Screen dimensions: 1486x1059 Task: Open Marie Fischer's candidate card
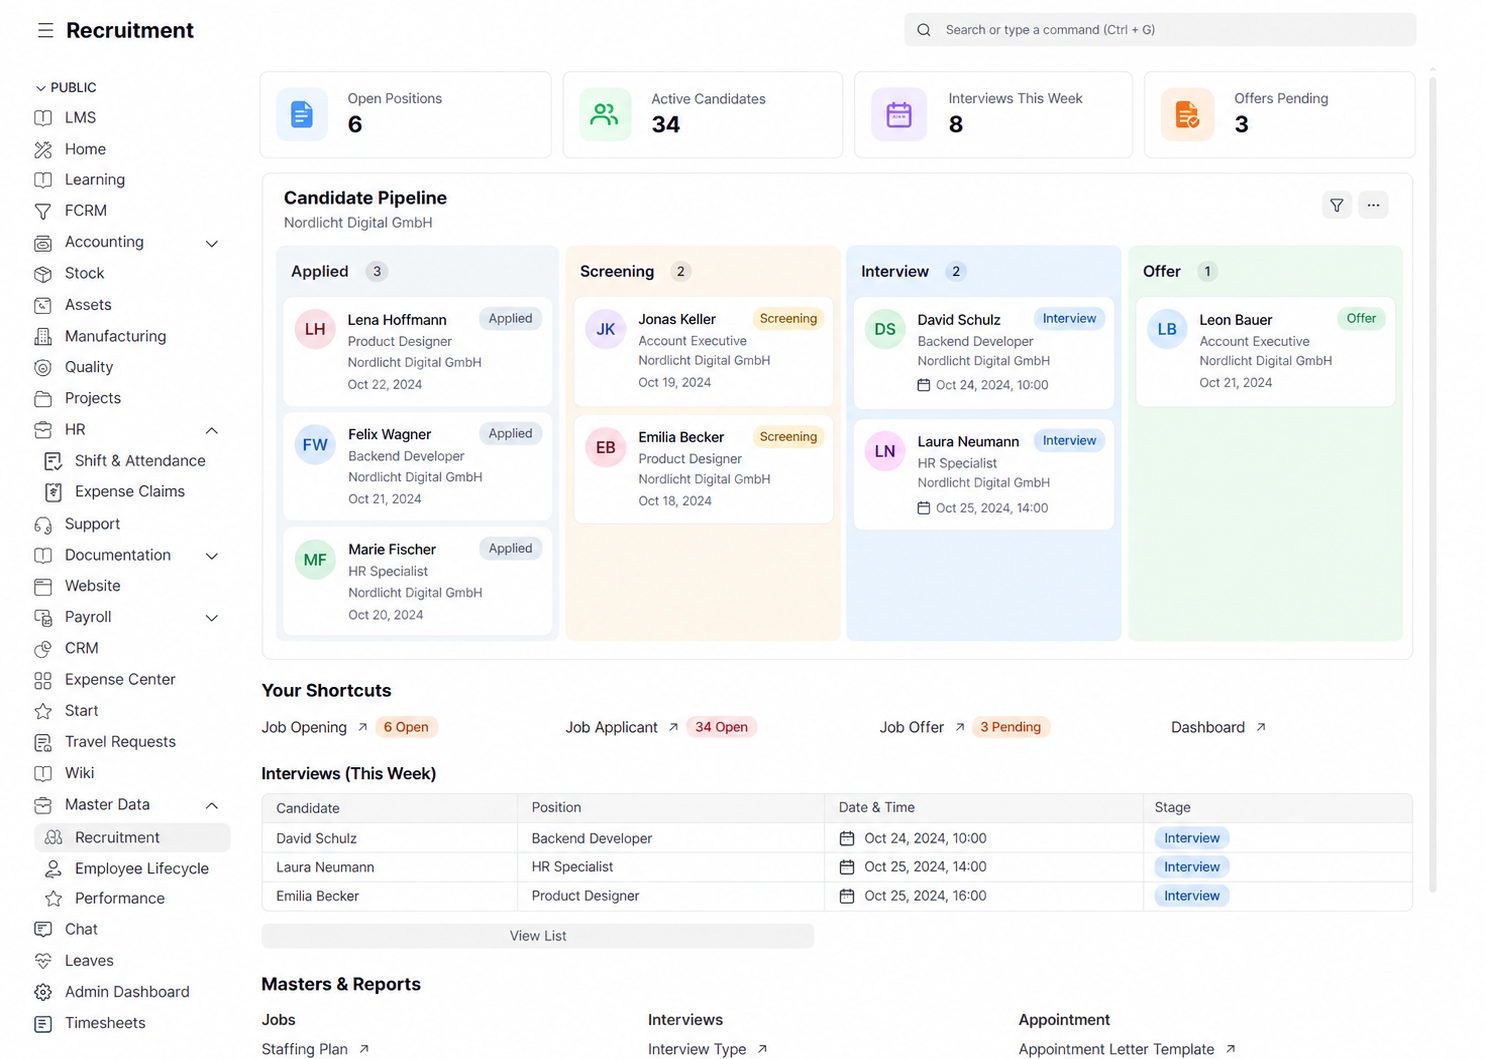click(x=418, y=581)
